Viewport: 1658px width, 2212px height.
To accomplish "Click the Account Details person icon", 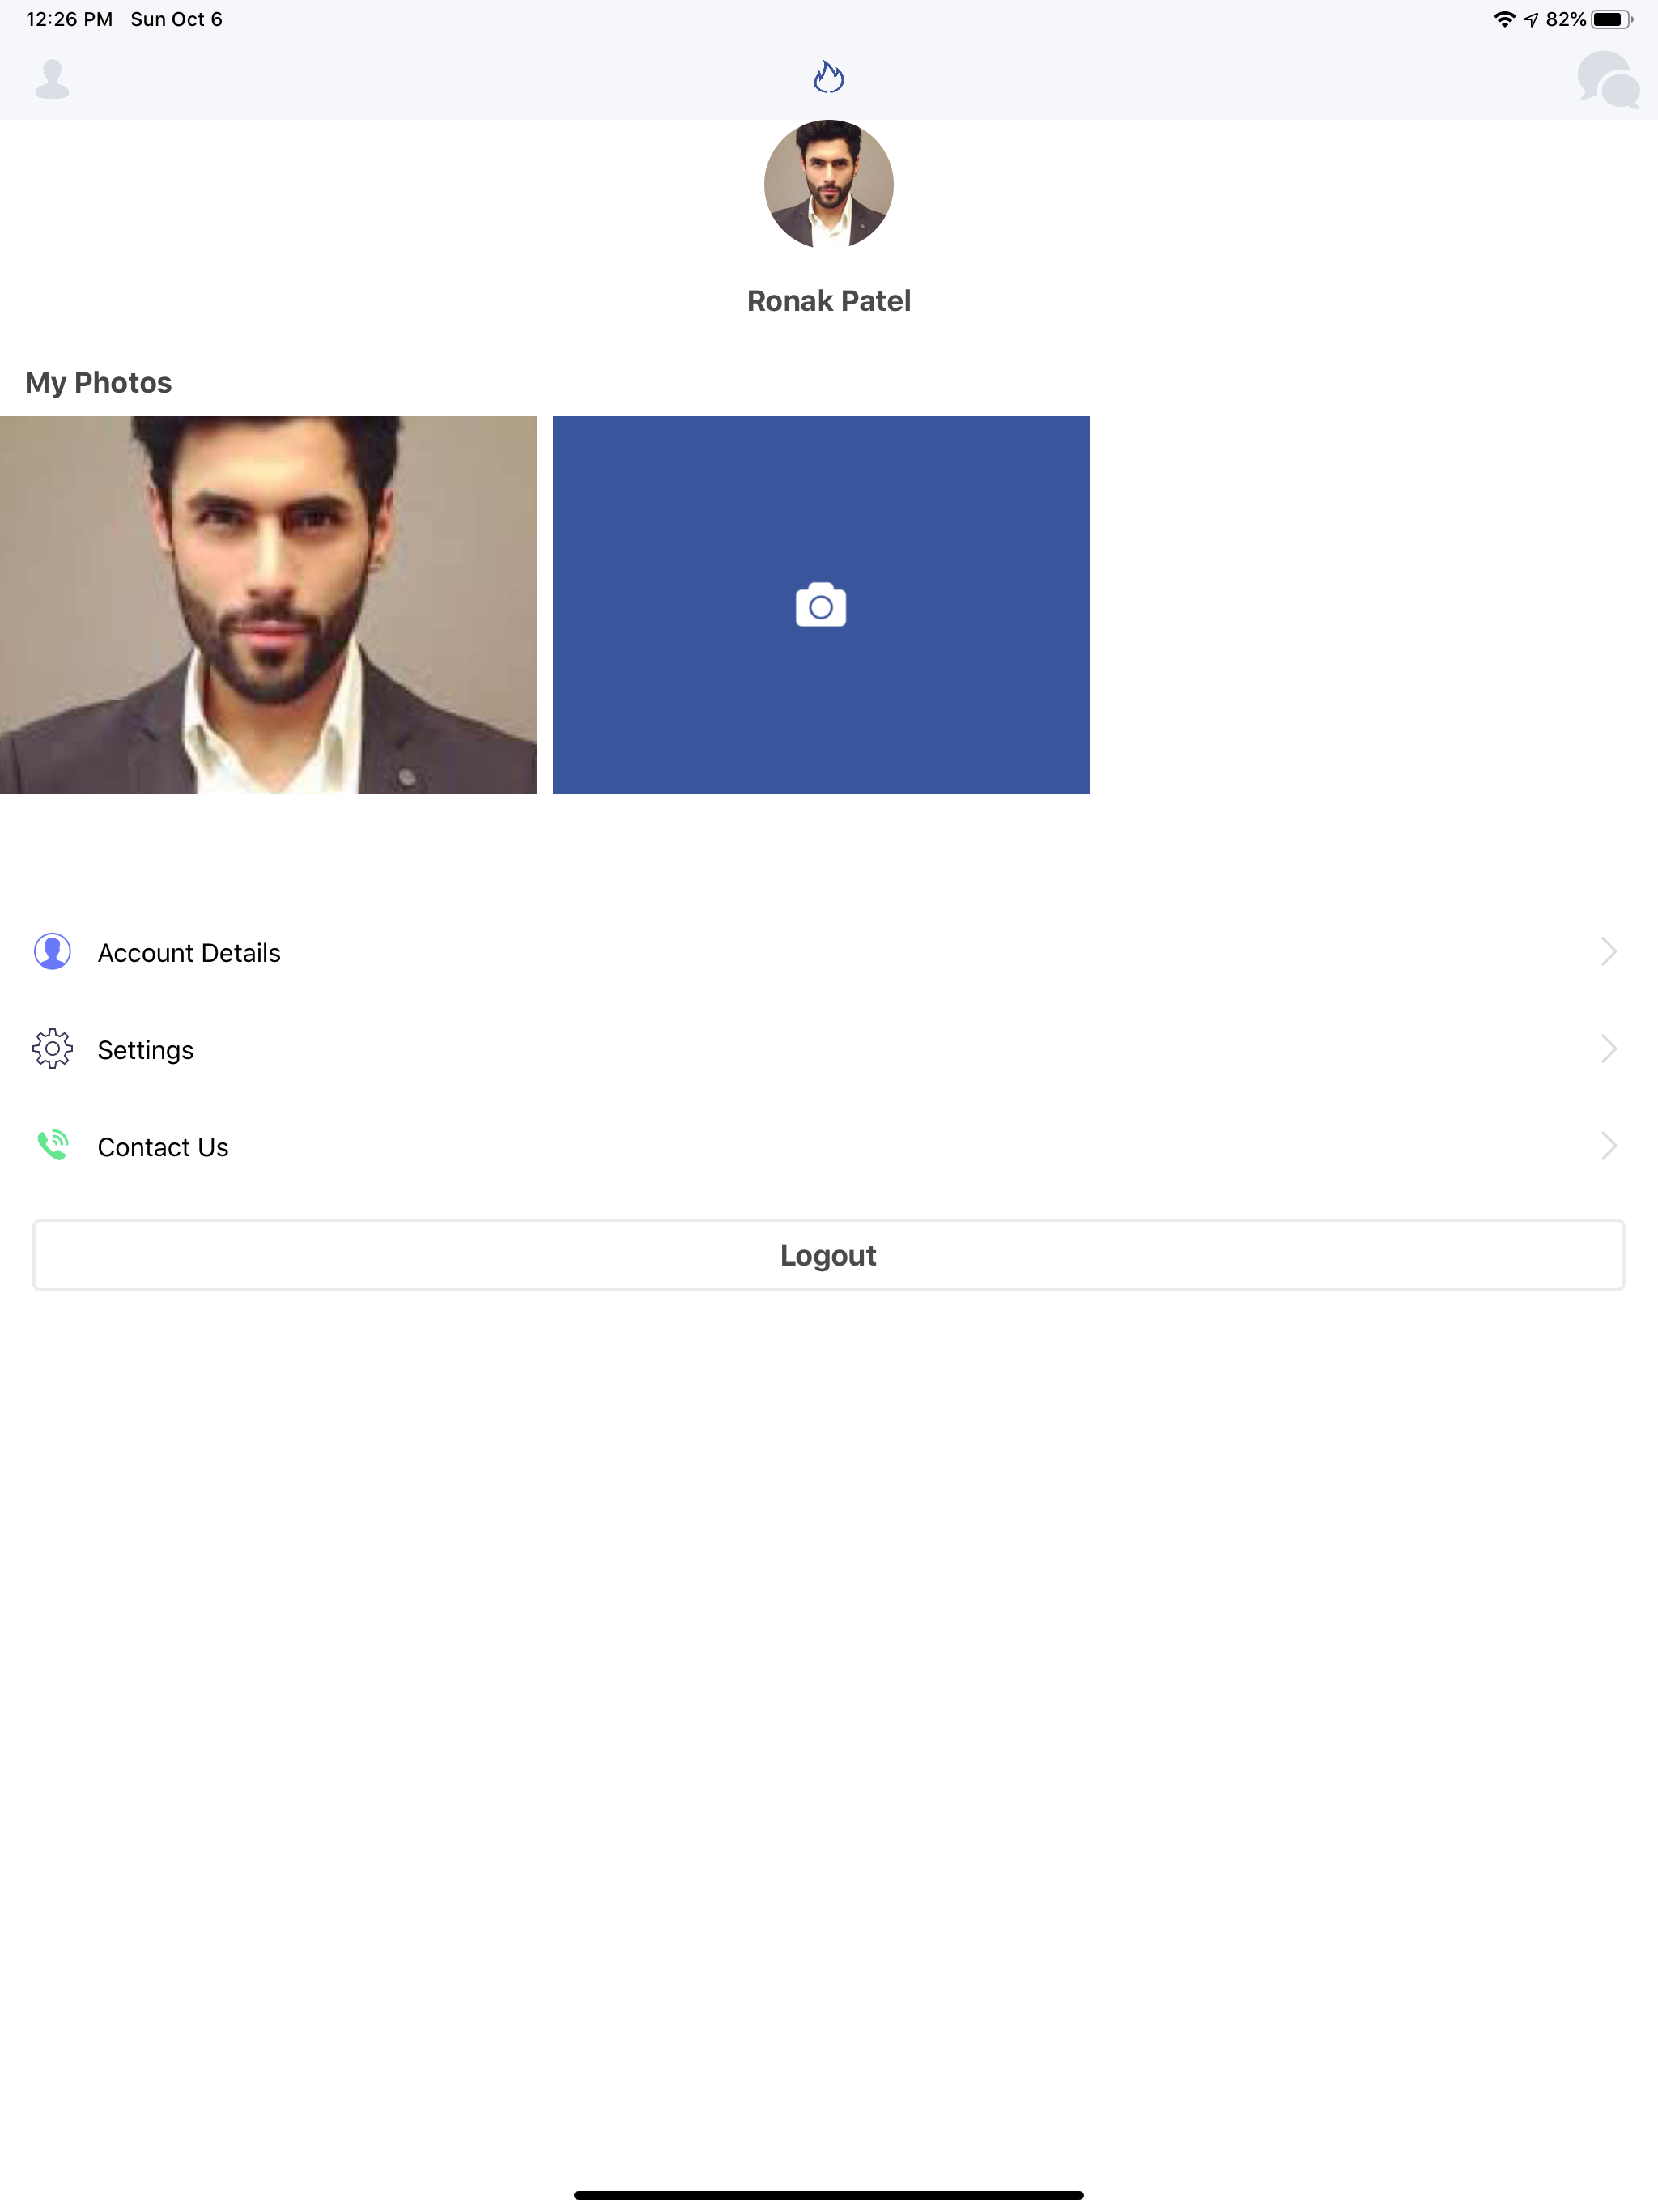I will coord(53,951).
